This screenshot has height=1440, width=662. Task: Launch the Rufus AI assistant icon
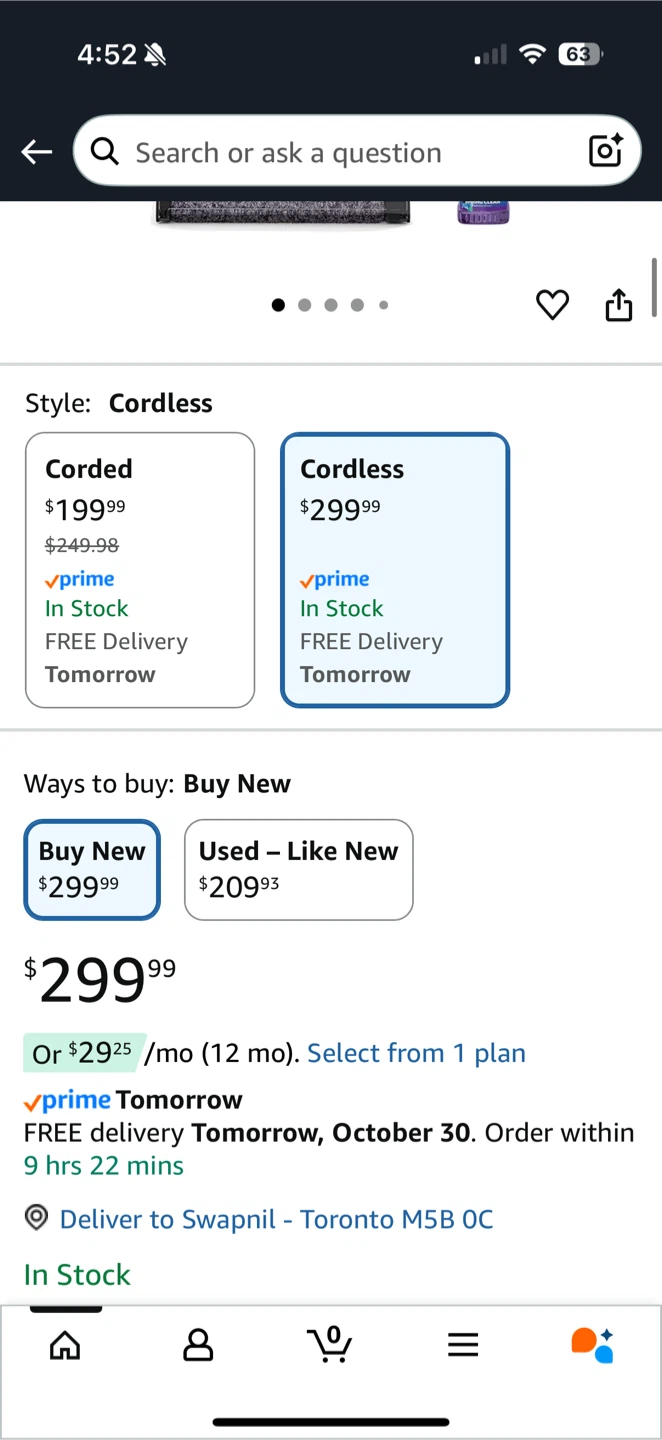coord(593,1345)
